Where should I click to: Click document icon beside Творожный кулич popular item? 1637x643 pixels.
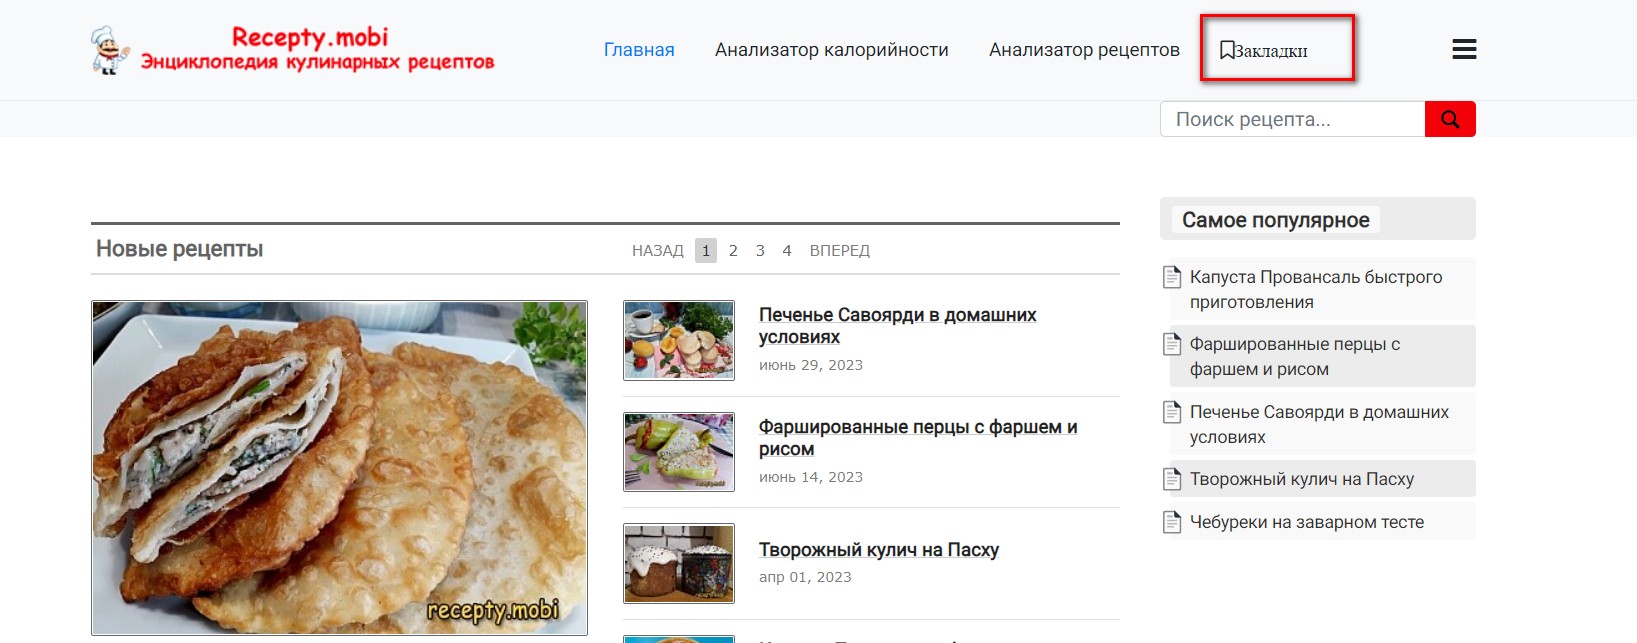click(x=1172, y=479)
